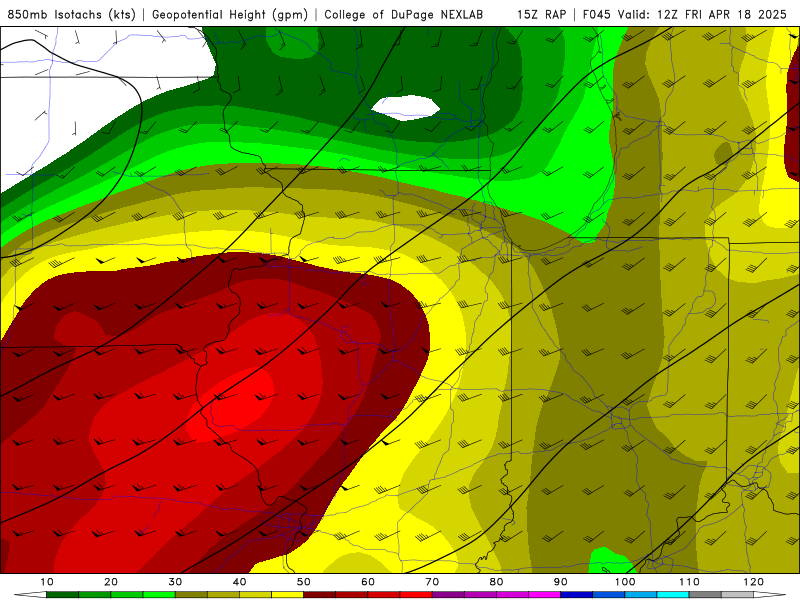
Task: Click the '850mb Isotachs (kts)' title text
Action: (x=72, y=15)
